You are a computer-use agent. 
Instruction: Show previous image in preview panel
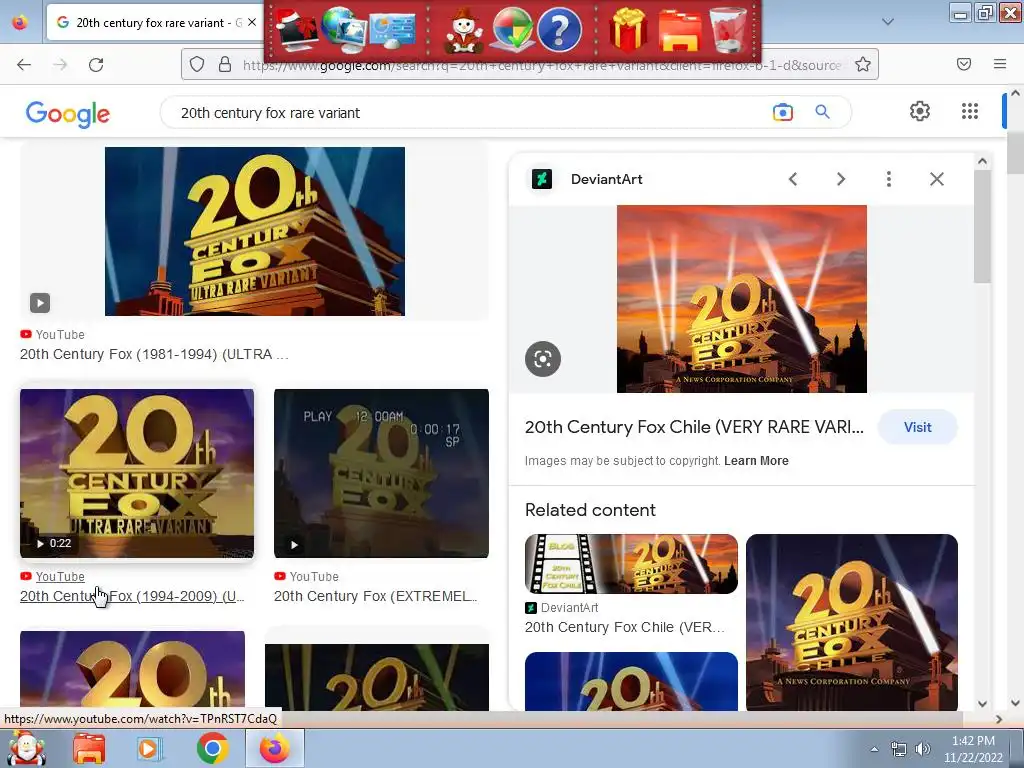[x=793, y=179]
